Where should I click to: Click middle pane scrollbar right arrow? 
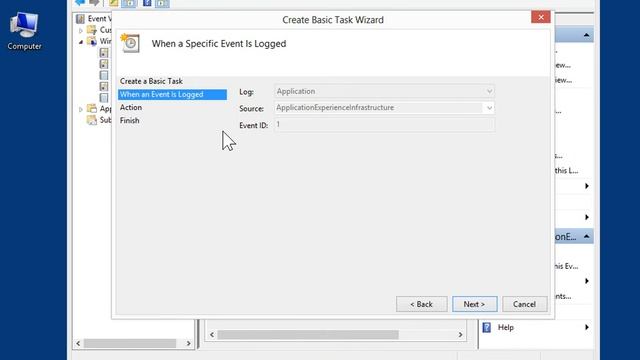coord(460,335)
